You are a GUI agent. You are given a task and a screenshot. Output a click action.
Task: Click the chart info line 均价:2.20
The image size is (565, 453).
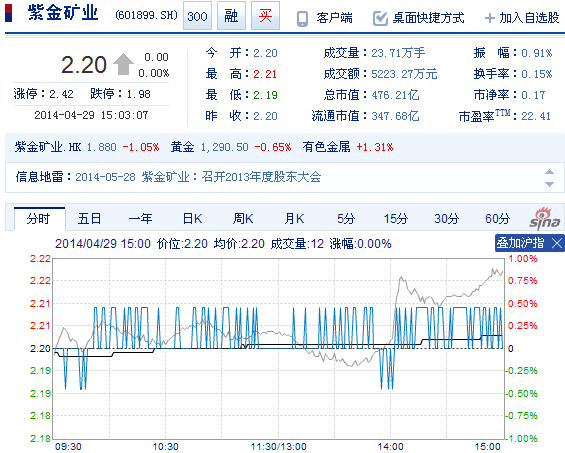point(239,244)
